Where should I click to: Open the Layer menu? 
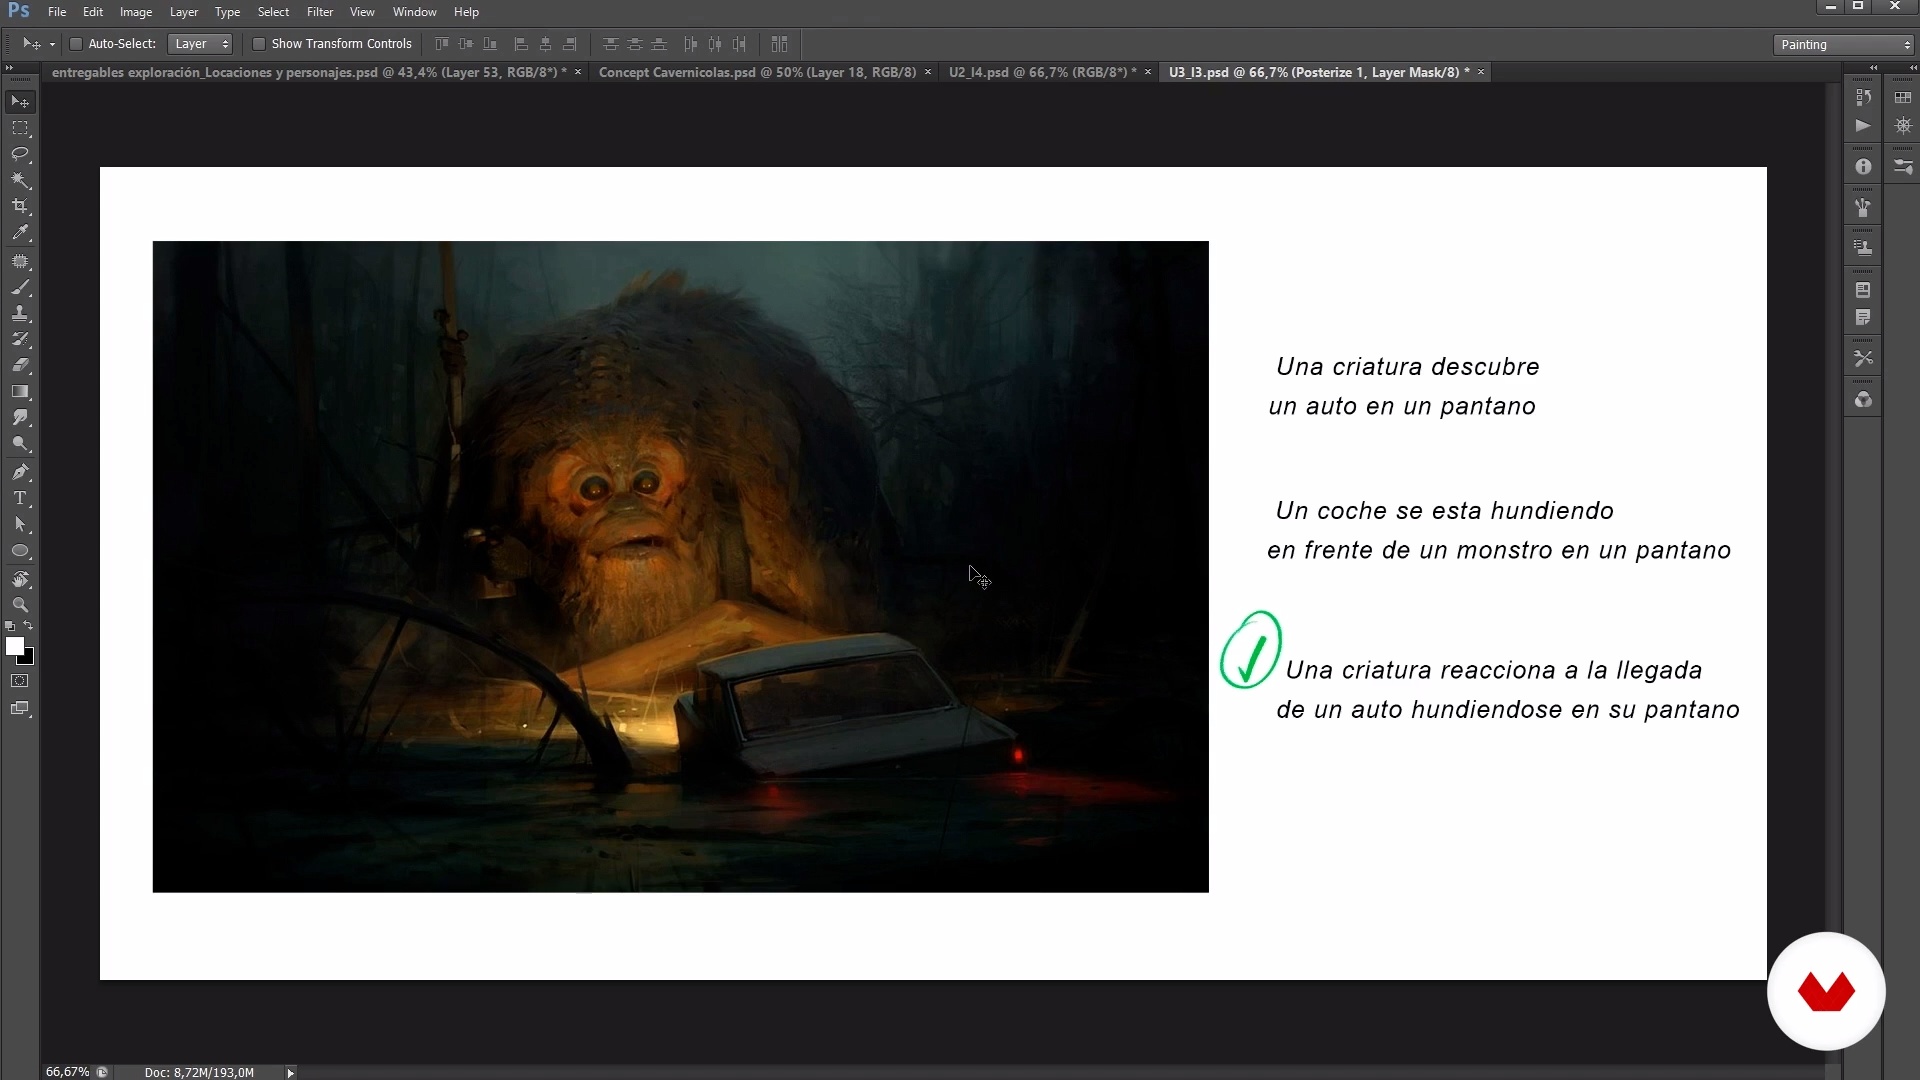point(184,12)
